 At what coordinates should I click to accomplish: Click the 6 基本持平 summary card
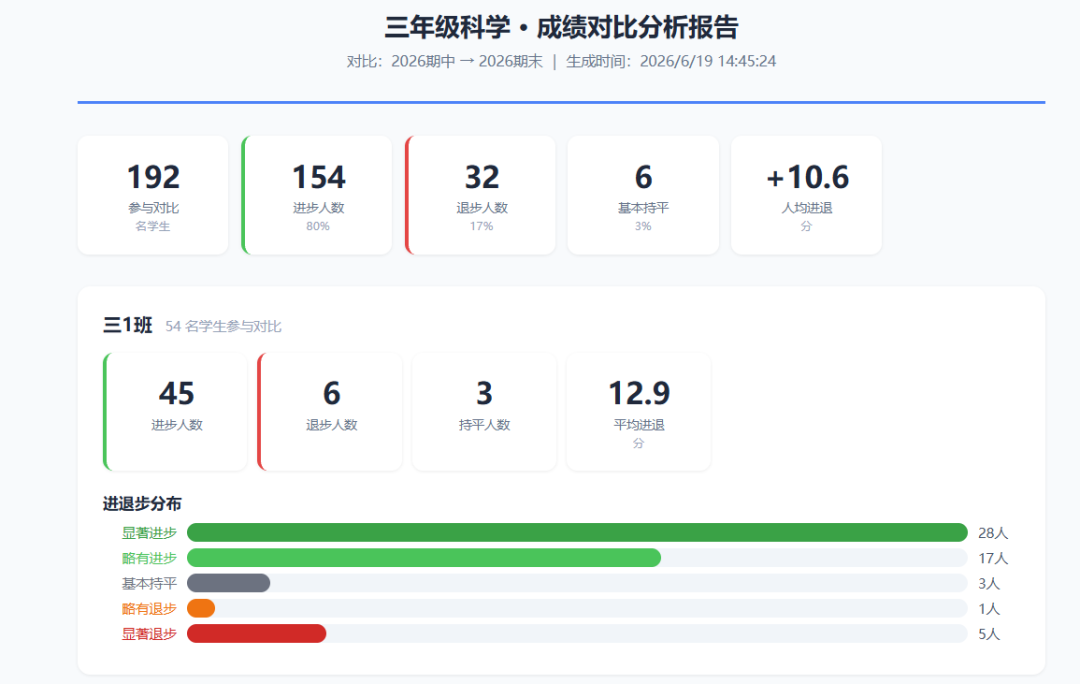point(643,195)
